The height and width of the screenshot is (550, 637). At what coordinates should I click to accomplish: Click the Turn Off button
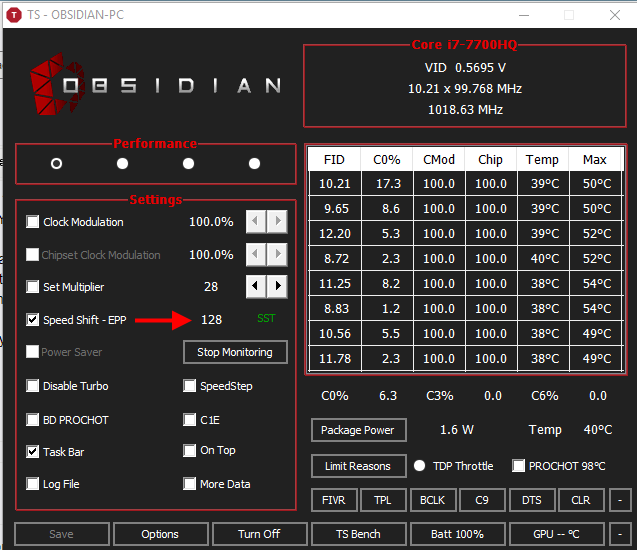click(x=259, y=534)
